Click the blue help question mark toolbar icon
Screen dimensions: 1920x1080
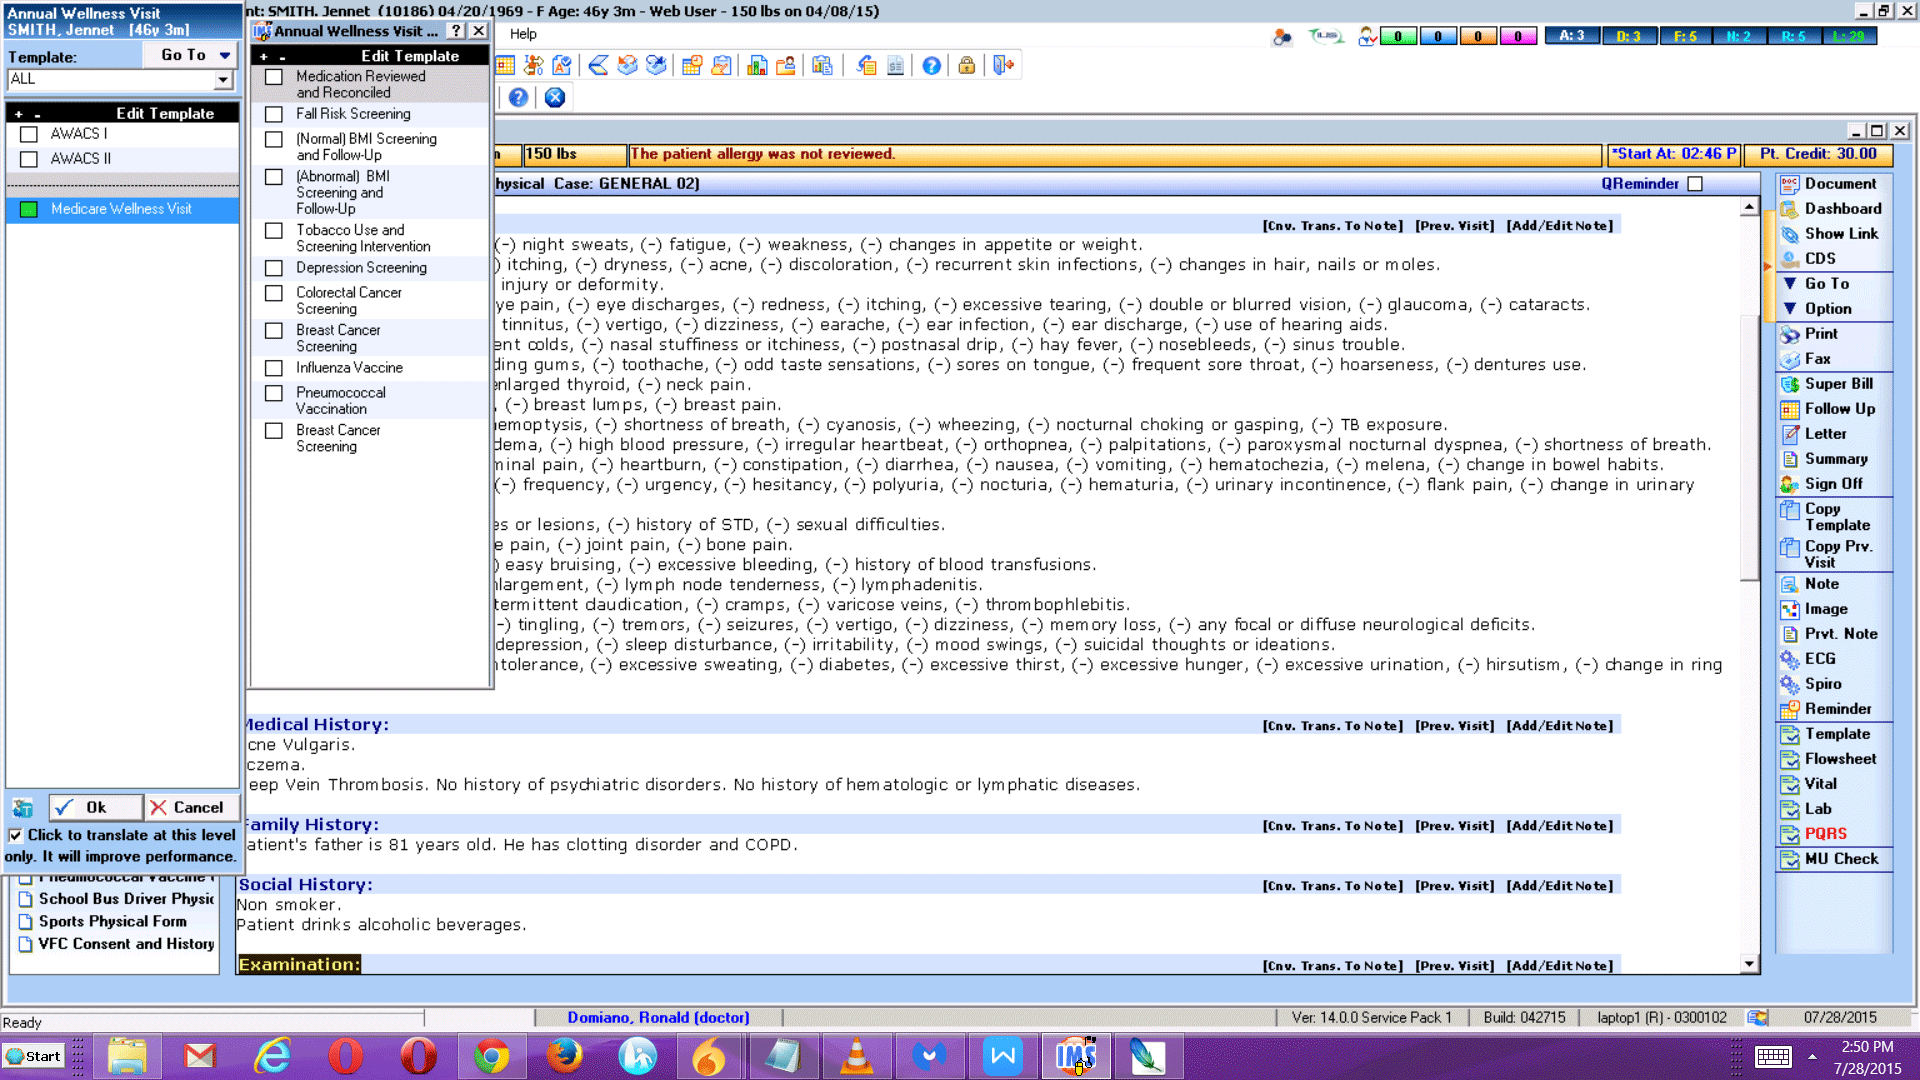(x=931, y=66)
